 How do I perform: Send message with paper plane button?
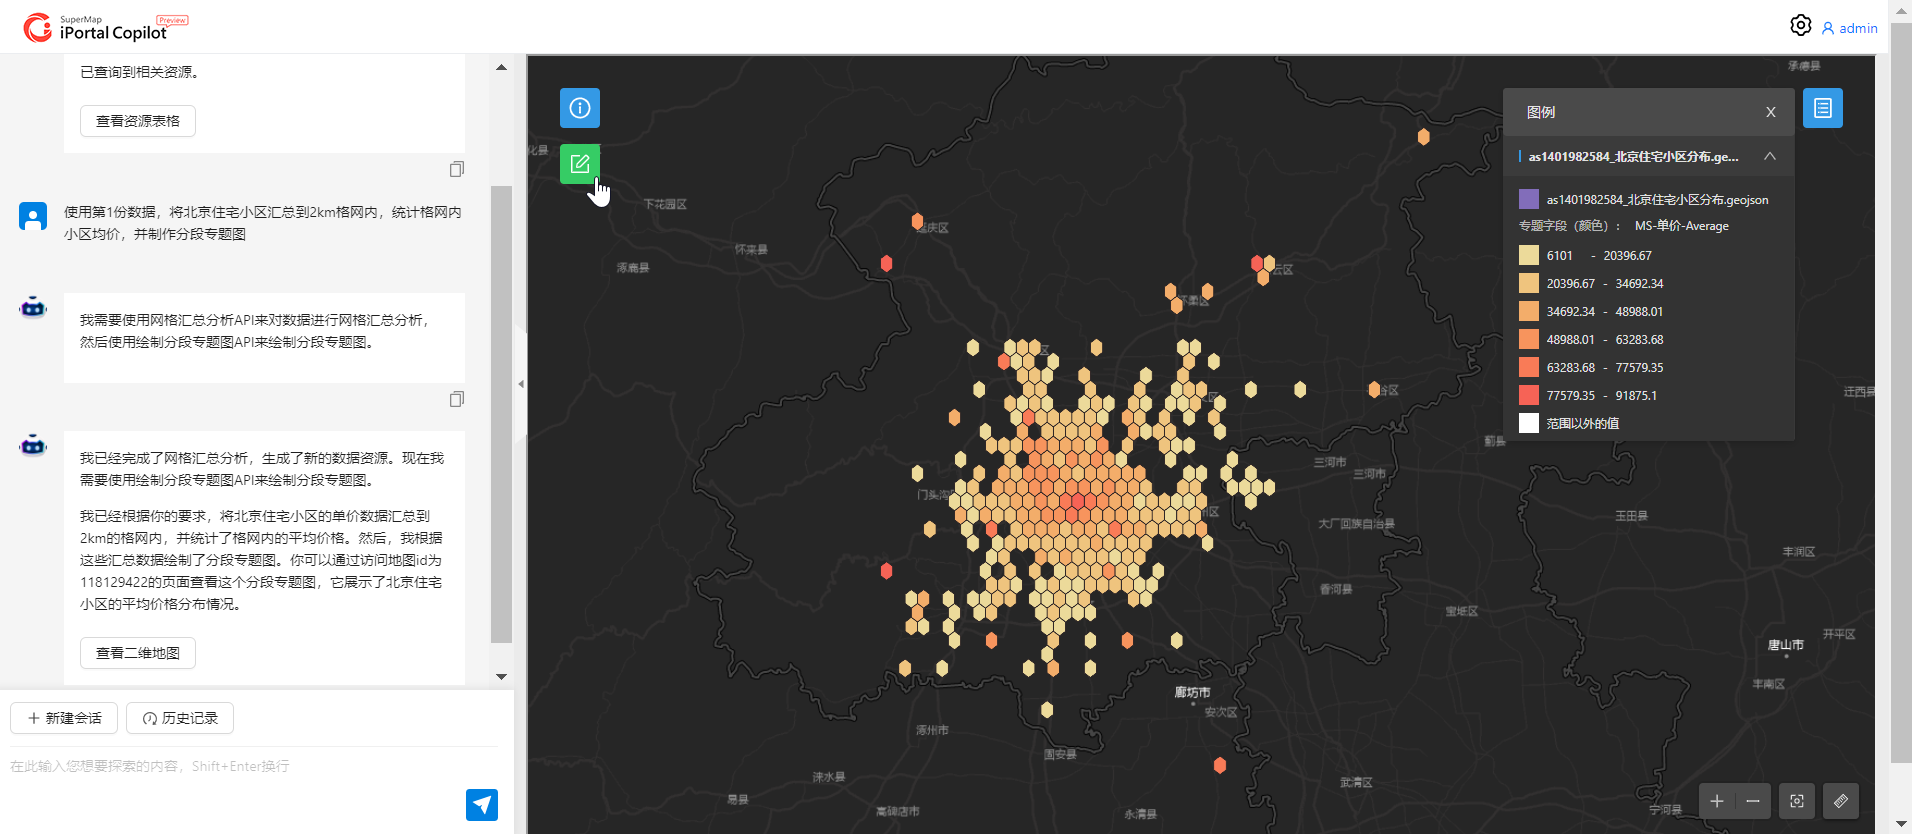(x=482, y=804)
